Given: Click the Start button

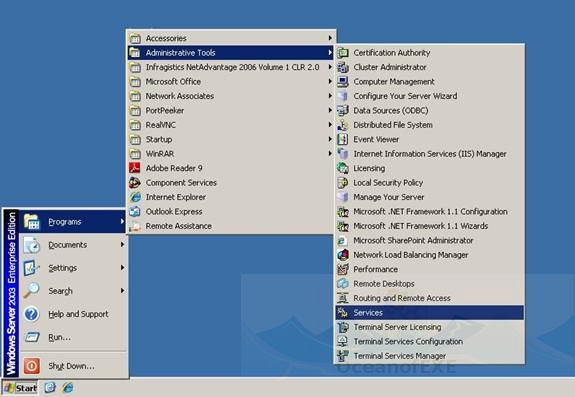Looking at the screenshot, I should pyautogui.click(x=20, y=388).
